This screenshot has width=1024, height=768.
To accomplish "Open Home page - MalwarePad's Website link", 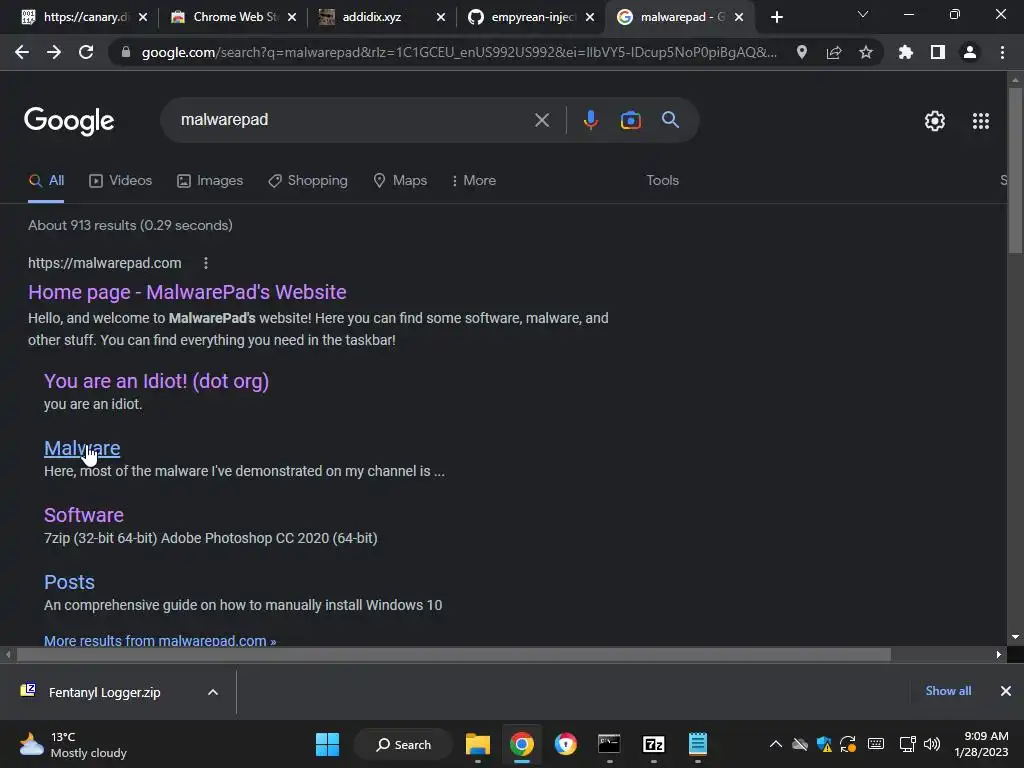I will [187, 292].
